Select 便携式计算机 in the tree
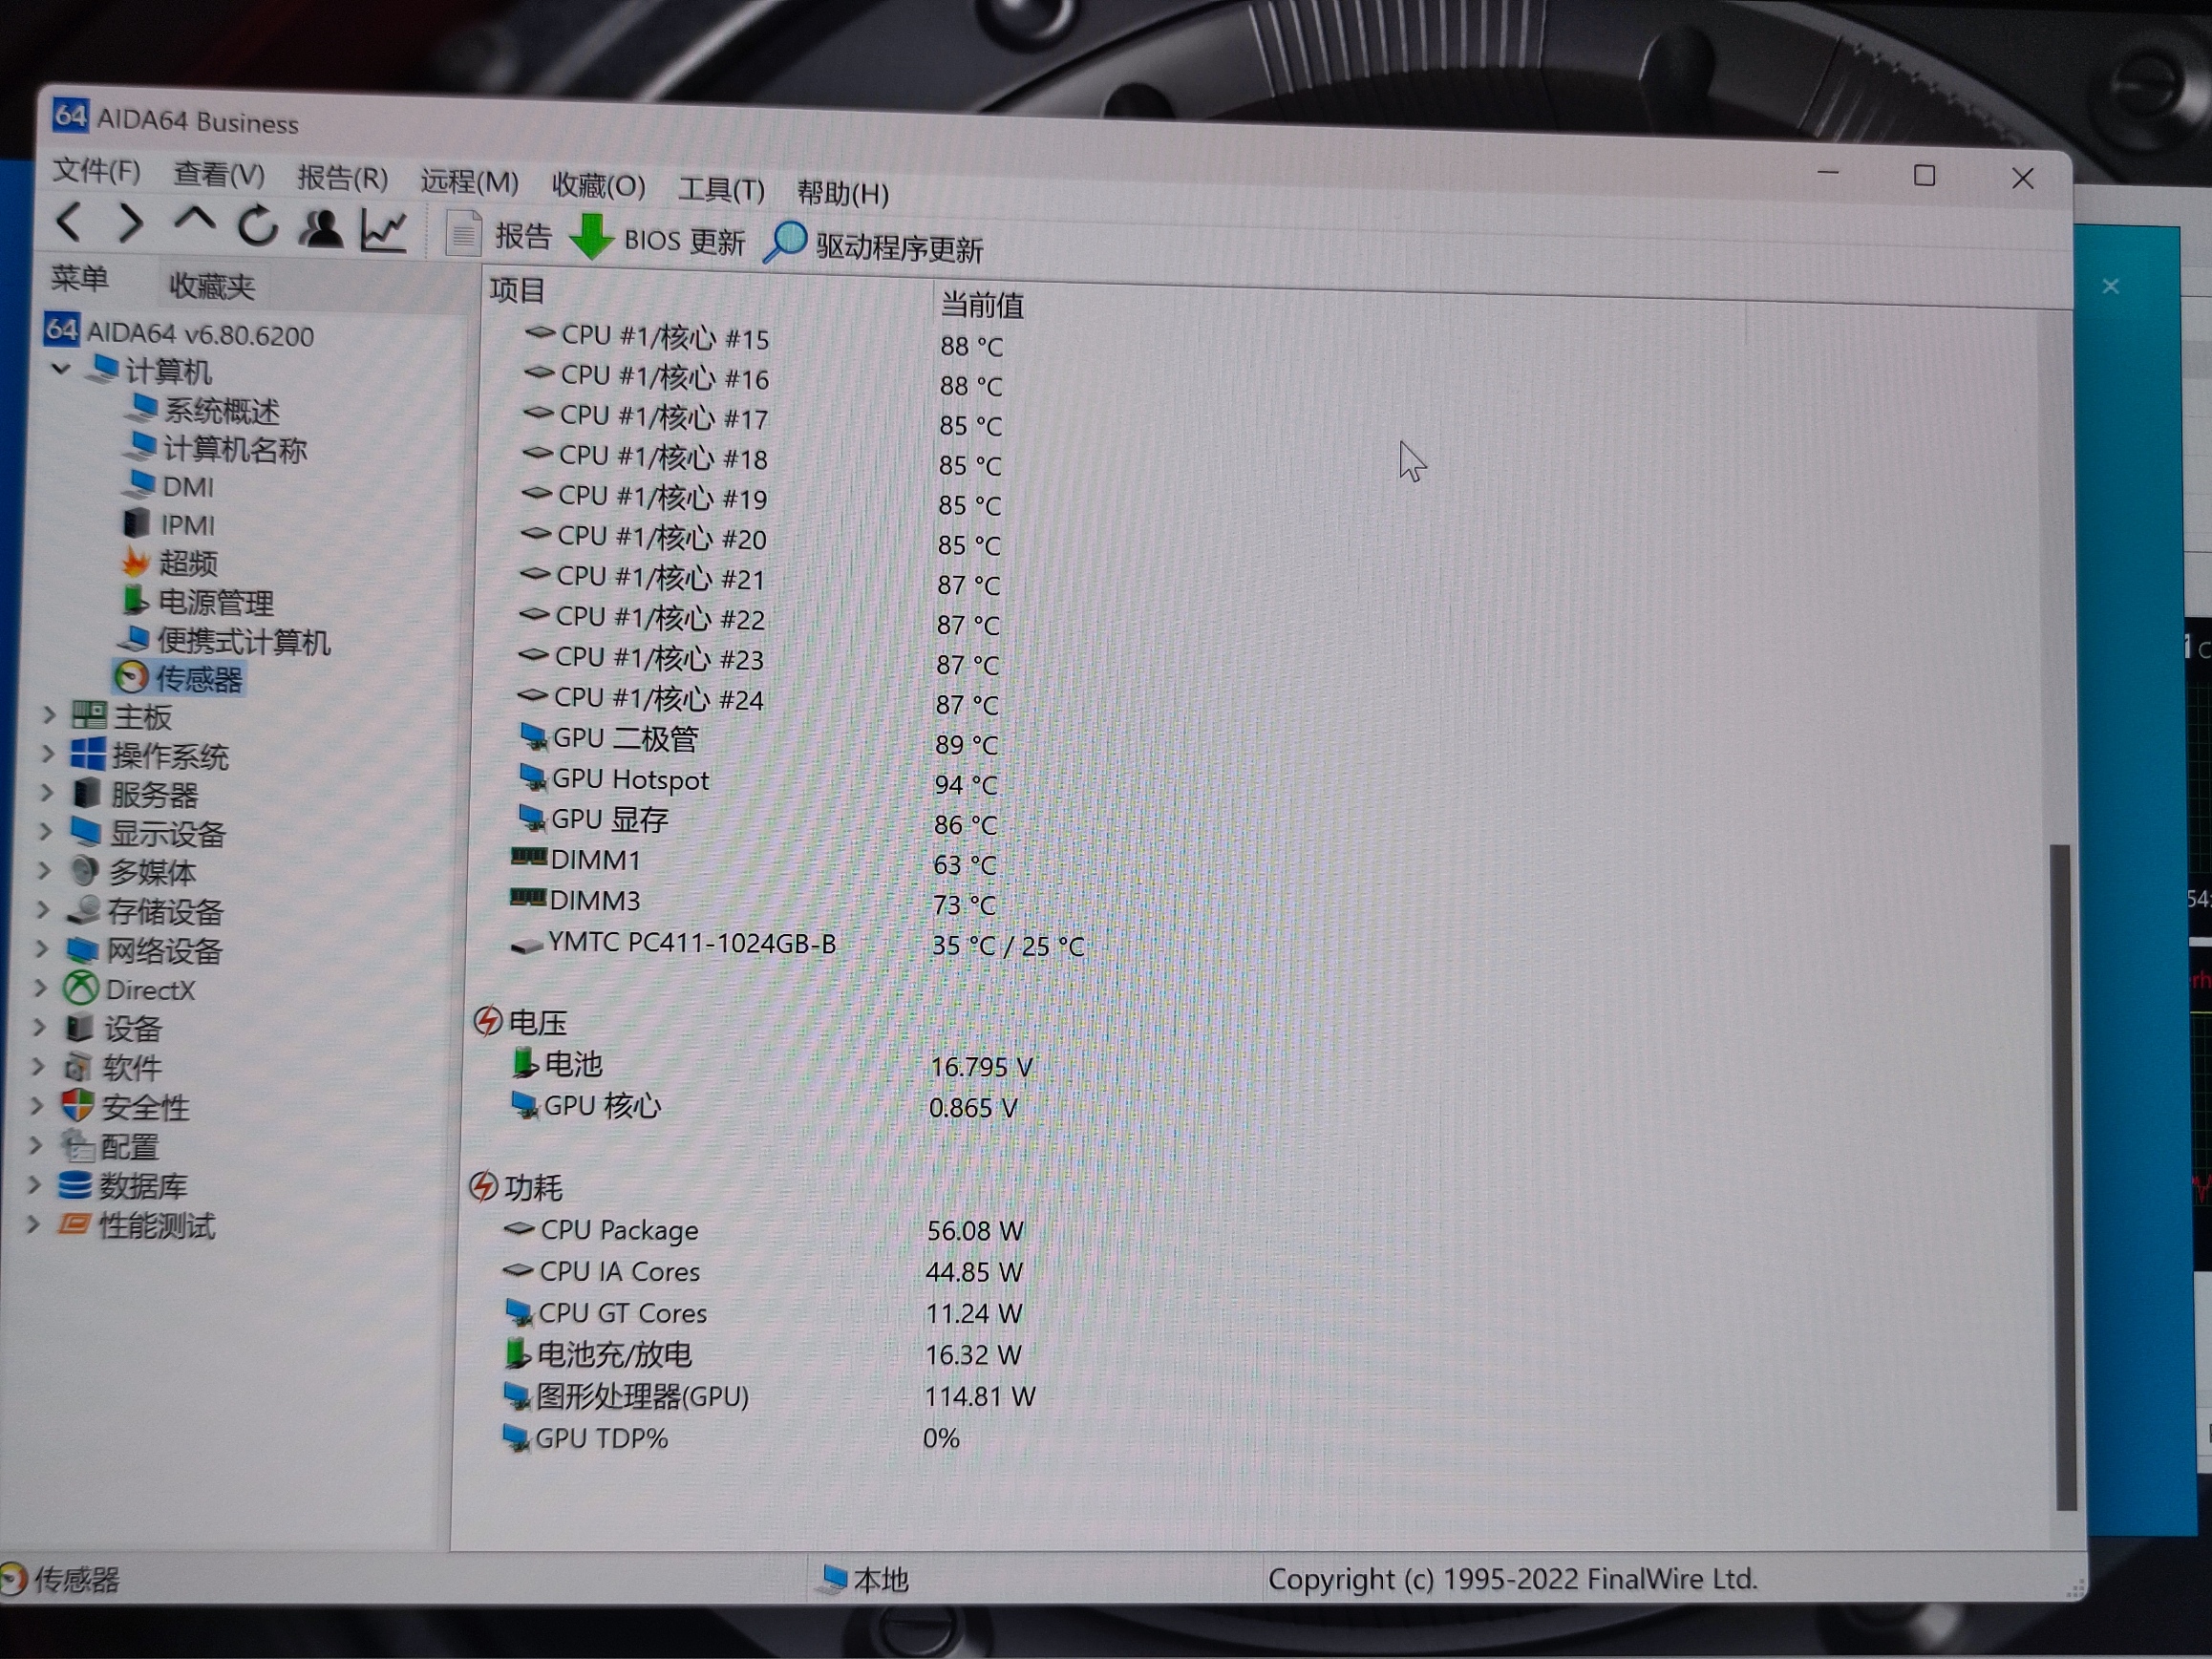 pyautogui.click(x=224, y=641)
